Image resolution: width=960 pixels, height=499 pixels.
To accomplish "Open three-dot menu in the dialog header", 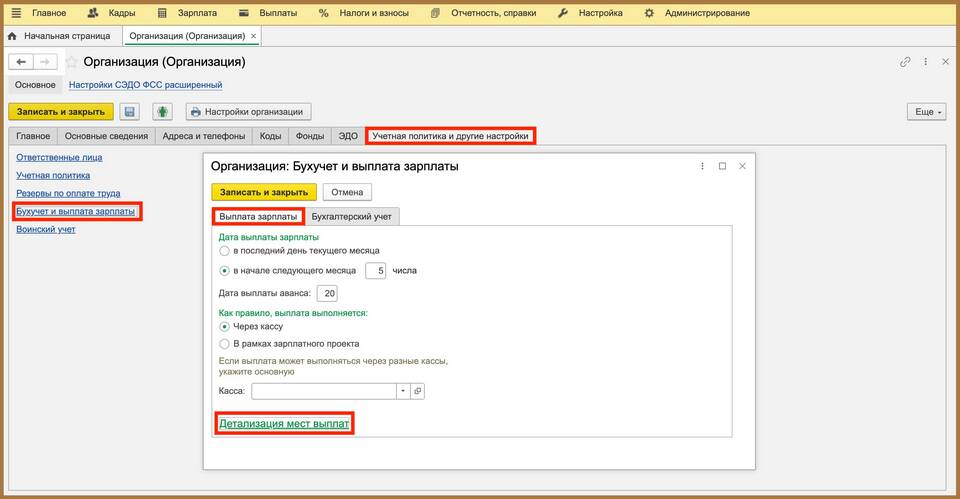I will (x=703, y=166).
